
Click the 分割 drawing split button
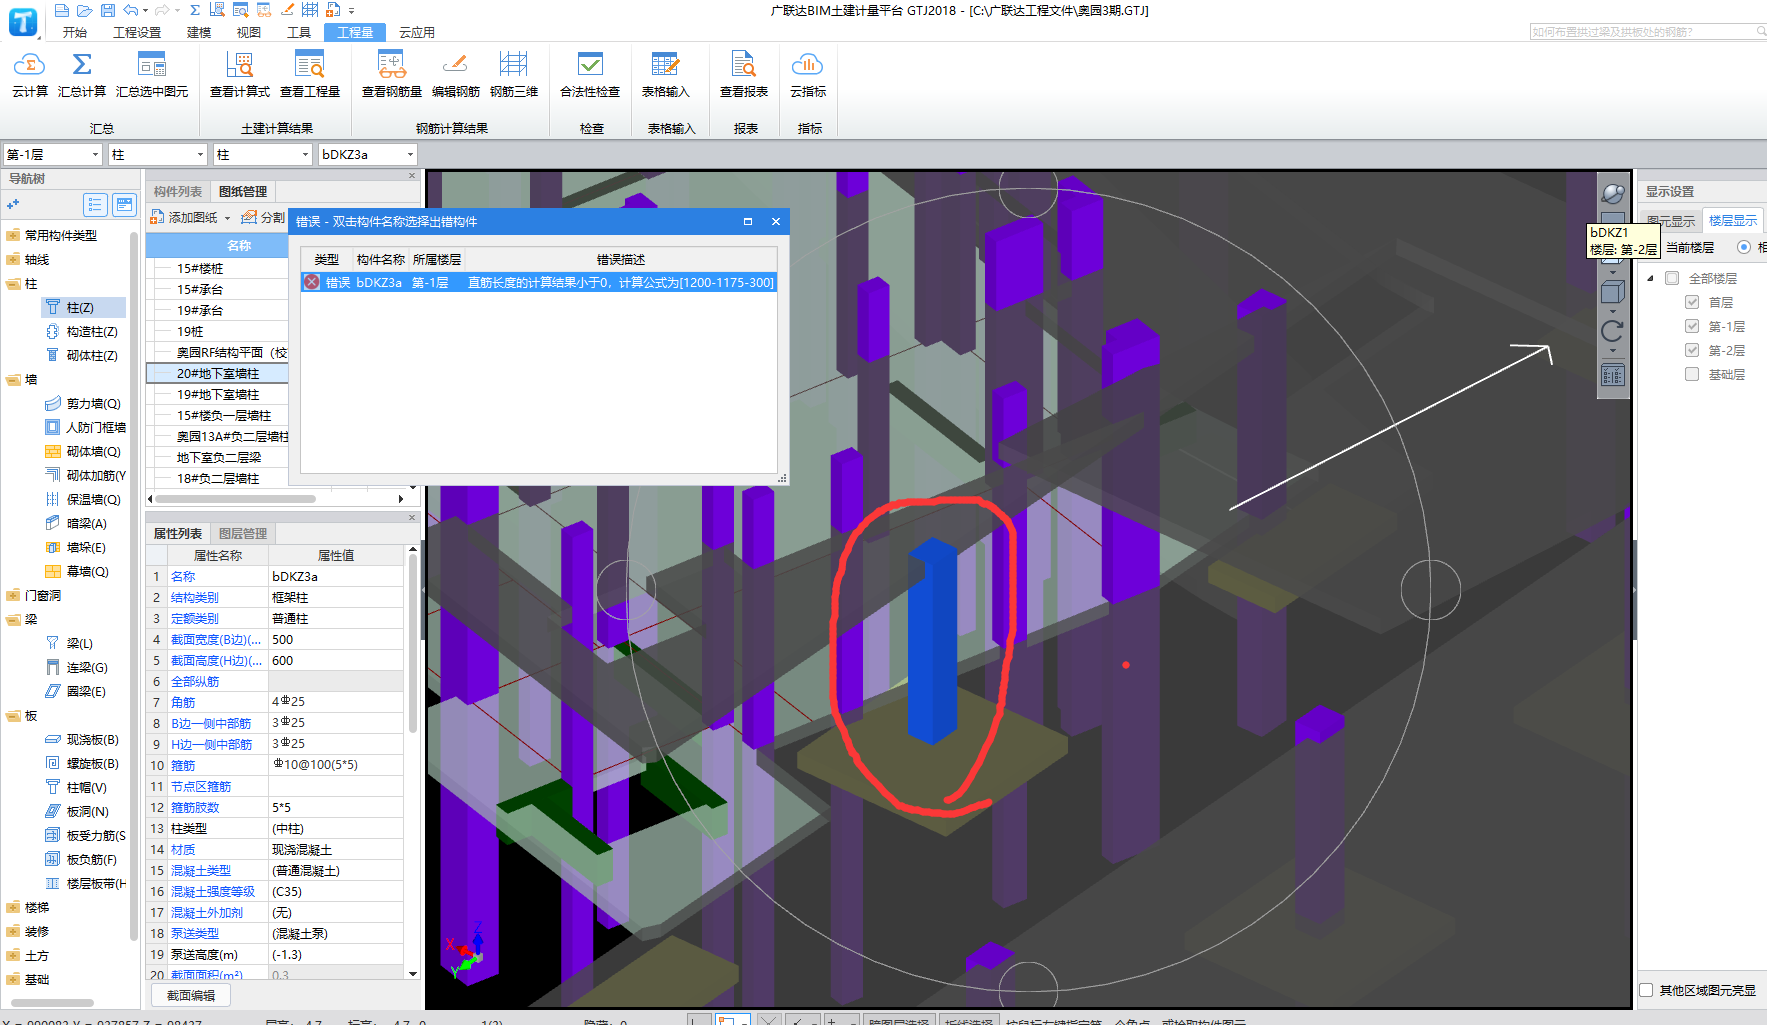[264, 218]
